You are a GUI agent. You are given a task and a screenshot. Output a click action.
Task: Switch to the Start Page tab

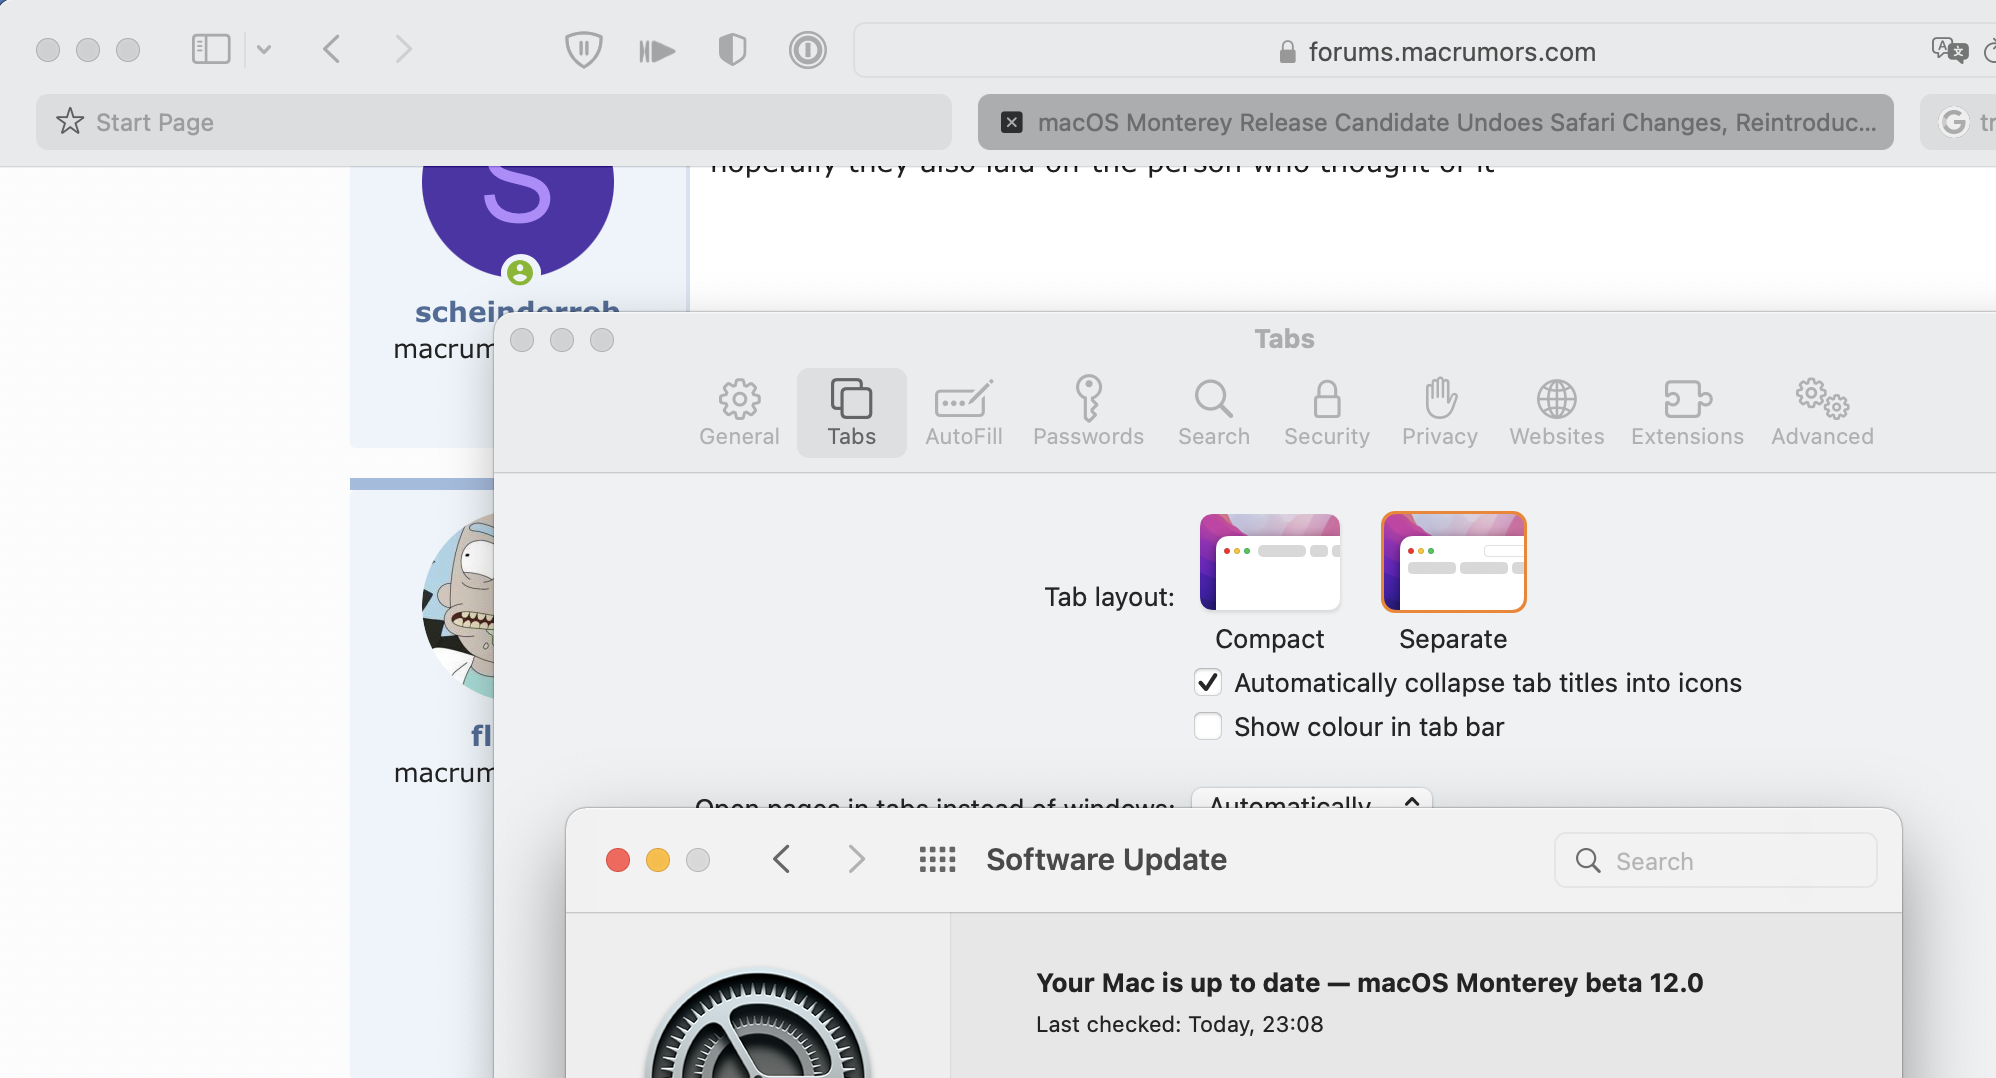pos(494,122)
